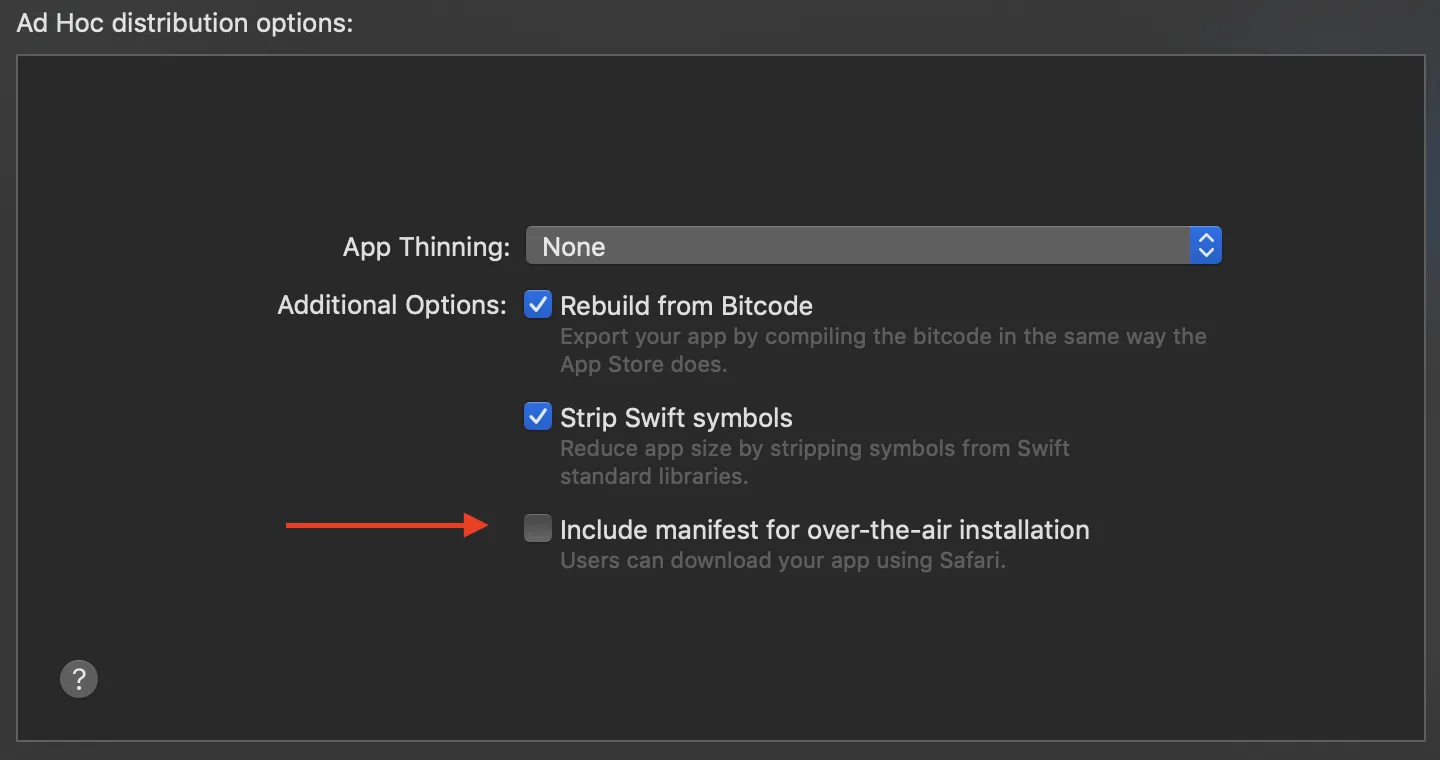Toggle the Rebuild from Bitcode checkbox
The height and width of the screenshot is (760, 1440).
pyautogui.click(x=538, y=305)
